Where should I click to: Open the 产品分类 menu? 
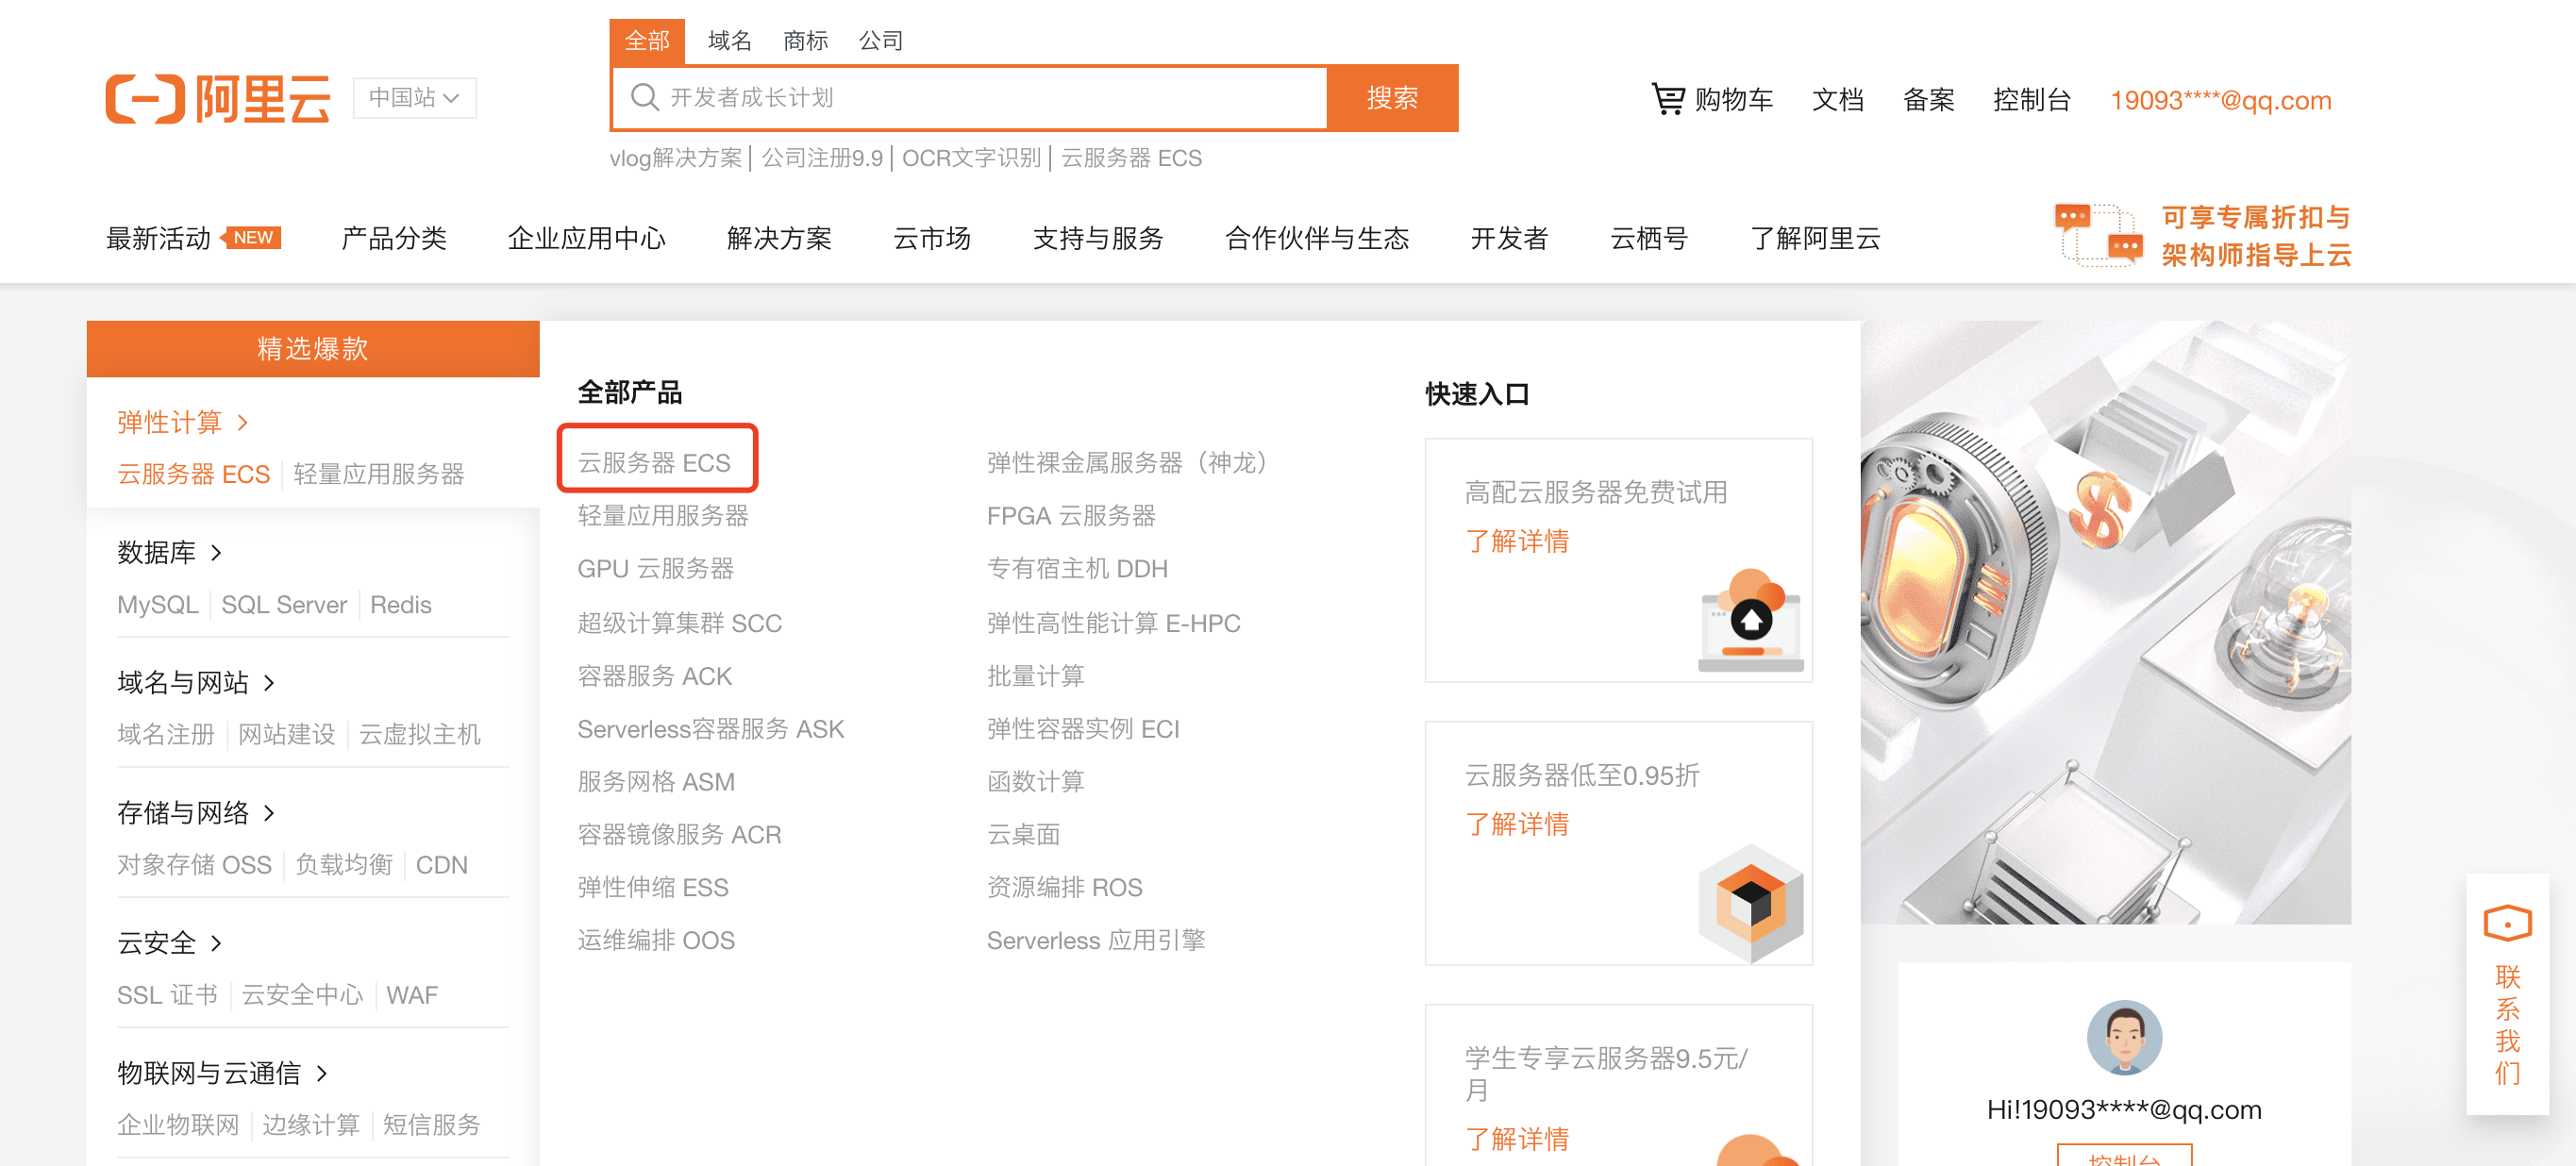394,238
